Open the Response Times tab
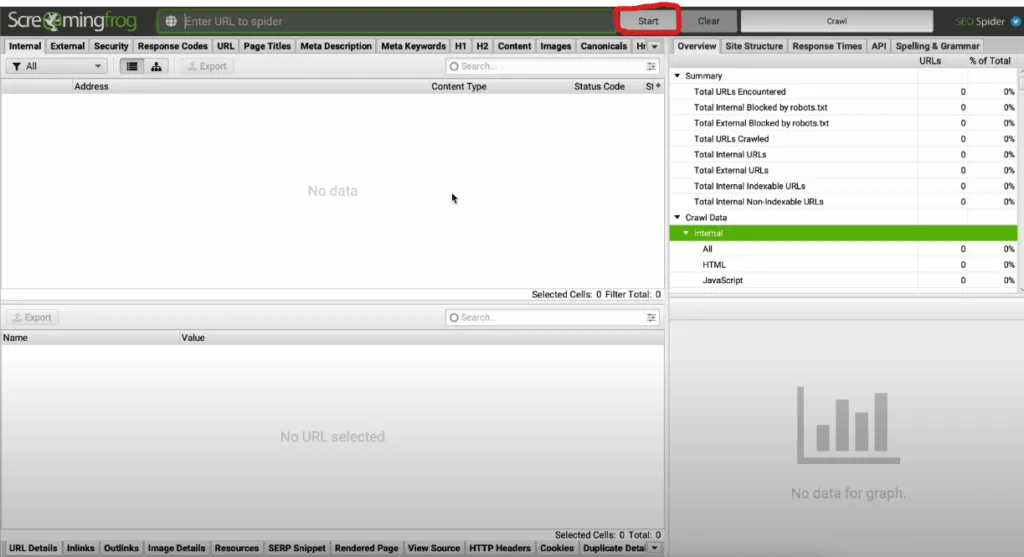The width and height of the screenshot is (1024, 557). [x=827, y=46]
